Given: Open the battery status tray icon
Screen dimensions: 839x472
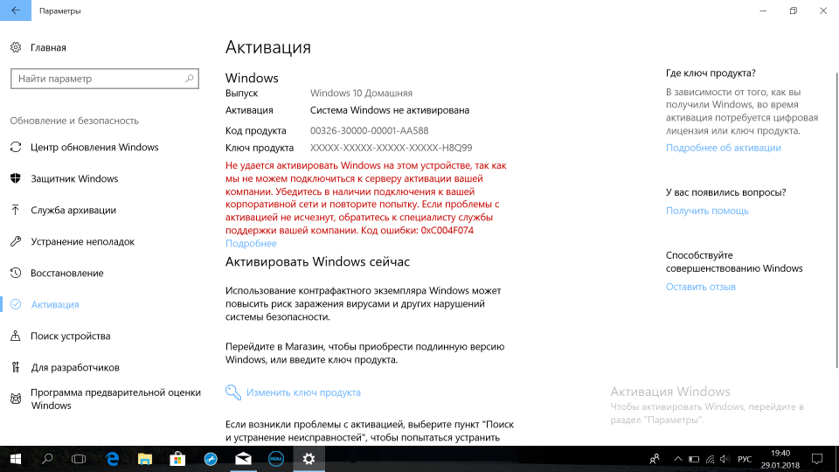Looking at the screenshot, I should 694,459.
